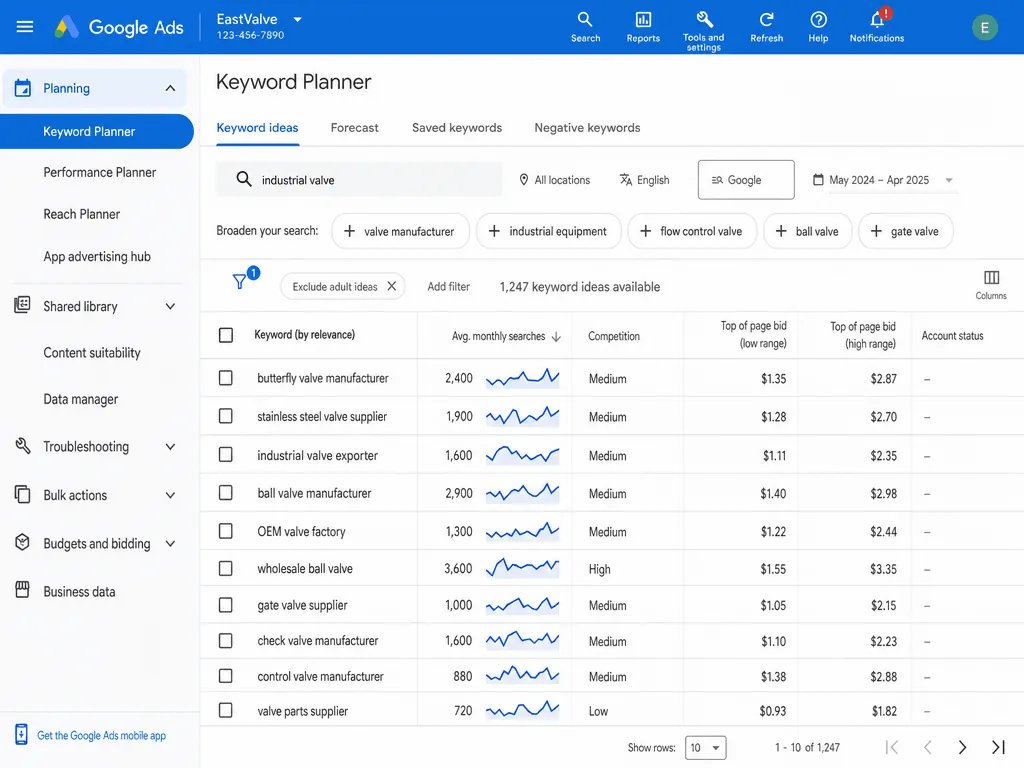Jump to the last results page
This screenshot has width=1024, height=768.
(x=998, y=747)
